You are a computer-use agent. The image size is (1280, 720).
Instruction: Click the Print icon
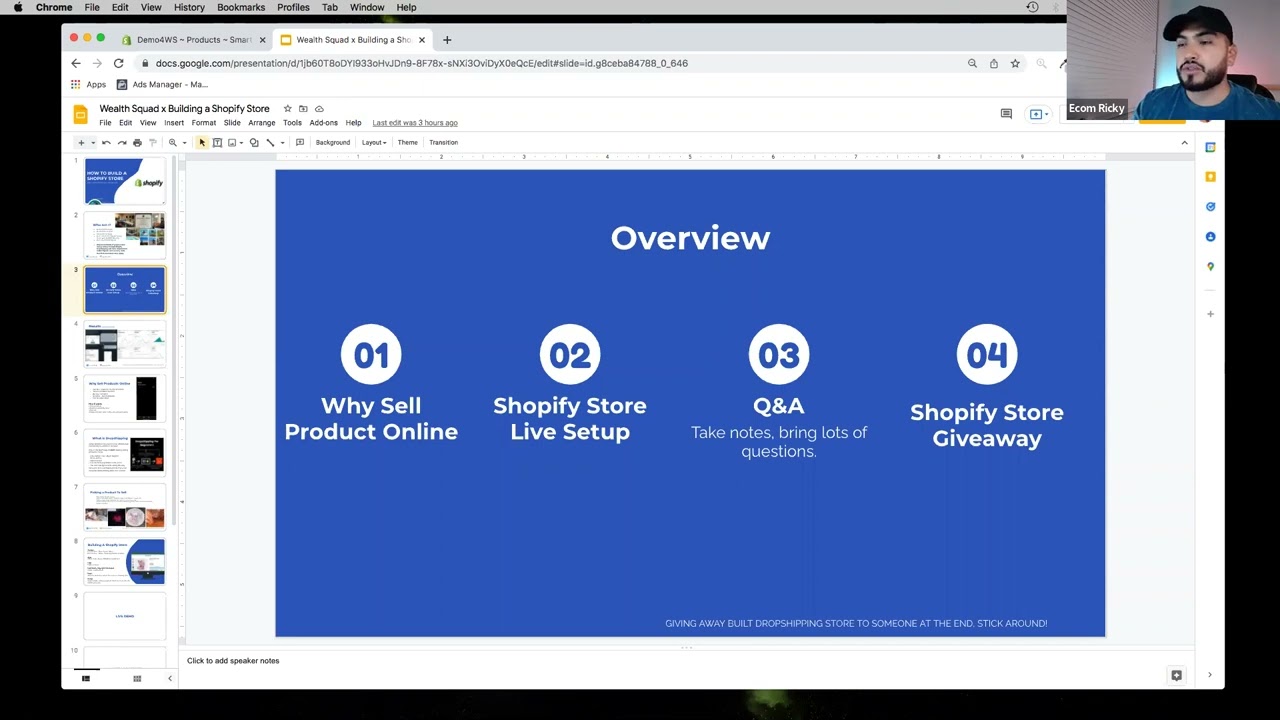pyautogui.click(x=137, y=143)
